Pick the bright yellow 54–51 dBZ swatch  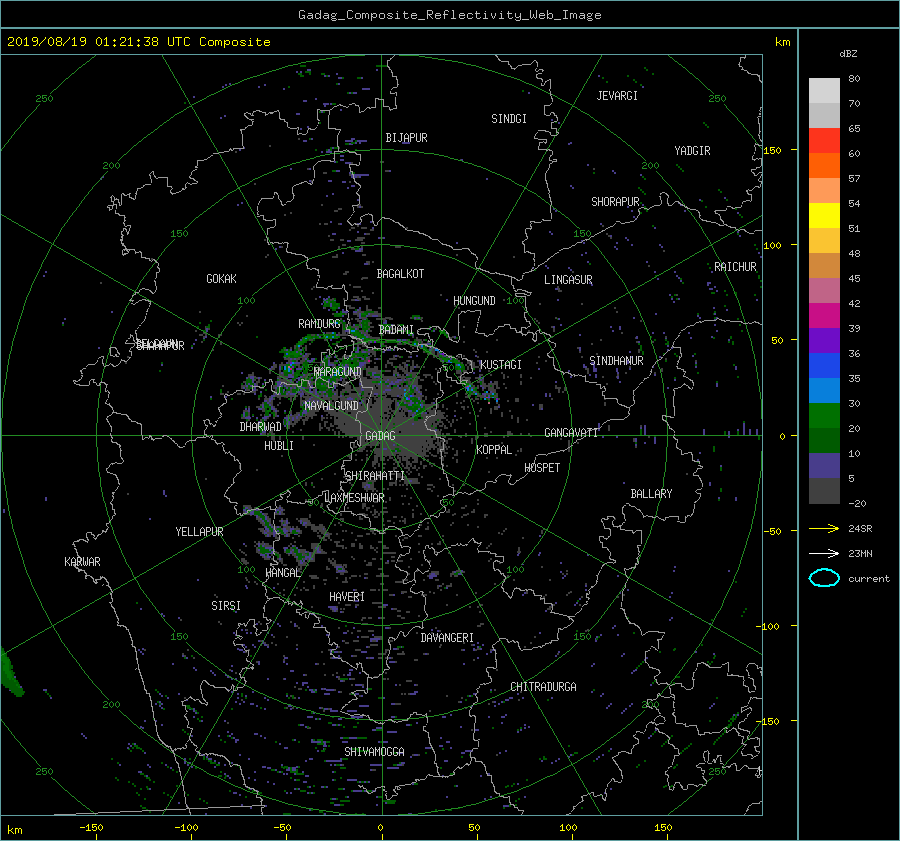pos(824,216)
